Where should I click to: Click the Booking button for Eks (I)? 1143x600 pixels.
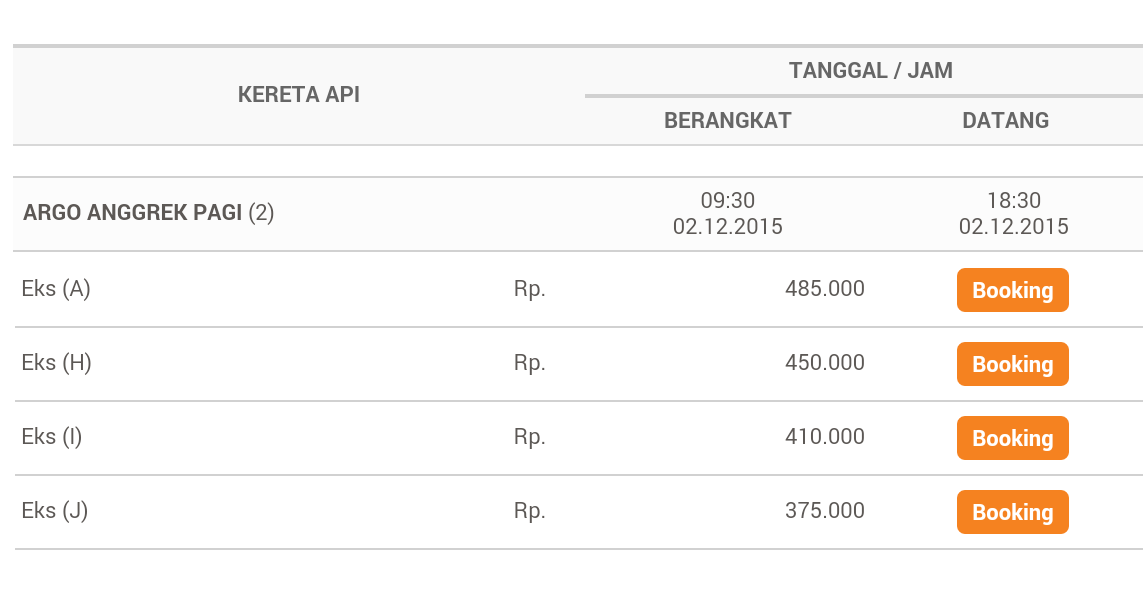coord(1012,437)
